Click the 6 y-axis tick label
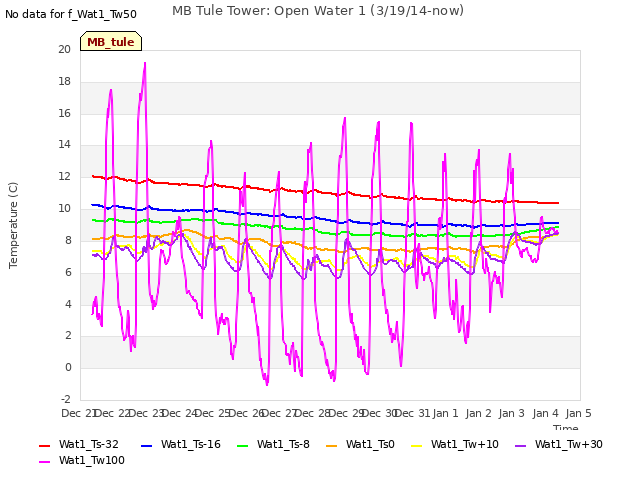The width and height of the screenshot is (640, 480). (x=68, y=272)
